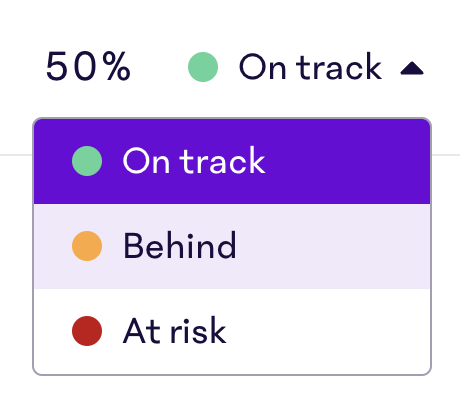The image size is (460, 404).
Task: Collapse the status dropdown using the caret
Action: coord(412,68)
